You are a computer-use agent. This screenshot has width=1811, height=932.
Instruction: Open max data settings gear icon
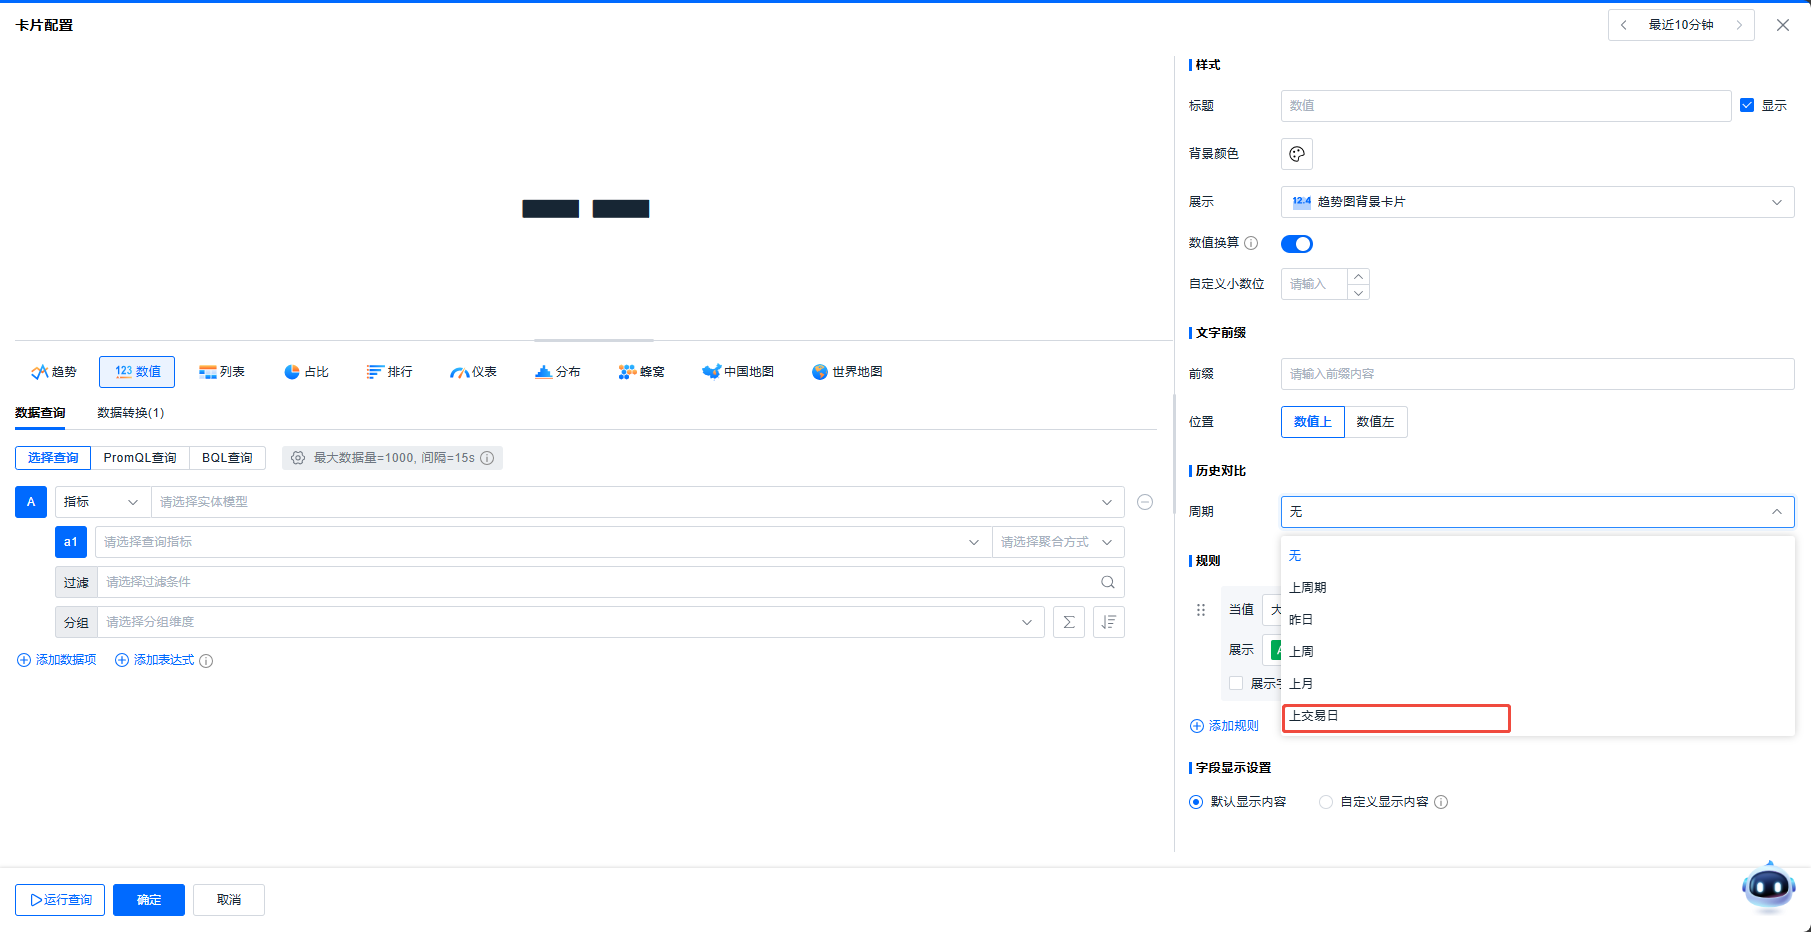(x=298, y=458)
